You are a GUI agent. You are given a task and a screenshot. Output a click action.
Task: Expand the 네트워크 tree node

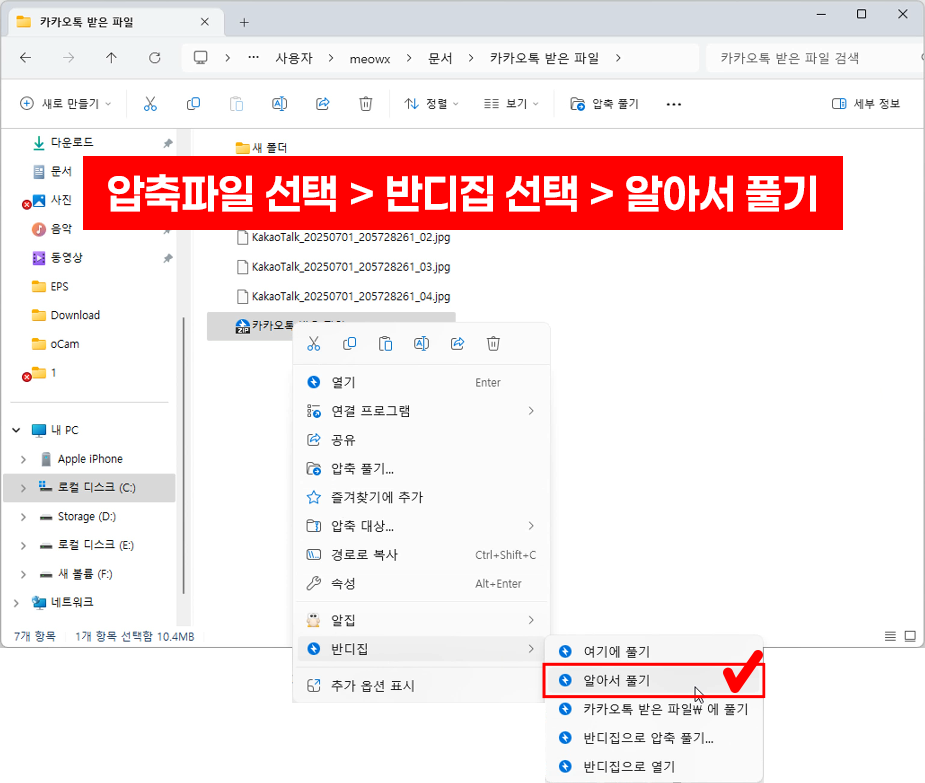click(x=17, y=602)
